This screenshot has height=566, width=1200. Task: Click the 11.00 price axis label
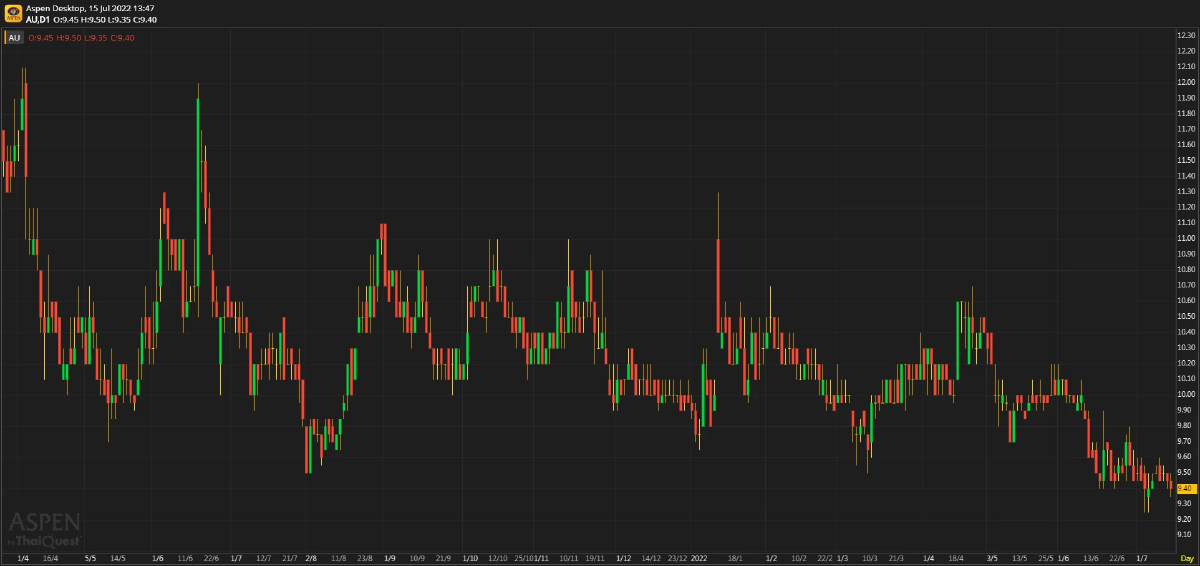point(1186,238)
